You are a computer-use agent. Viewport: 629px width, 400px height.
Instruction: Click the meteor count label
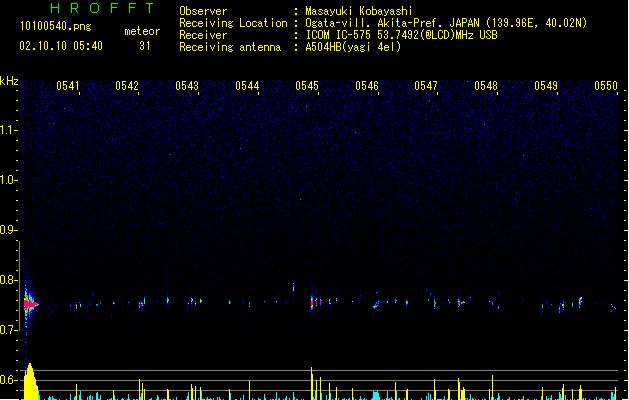(x=142, y=31)
